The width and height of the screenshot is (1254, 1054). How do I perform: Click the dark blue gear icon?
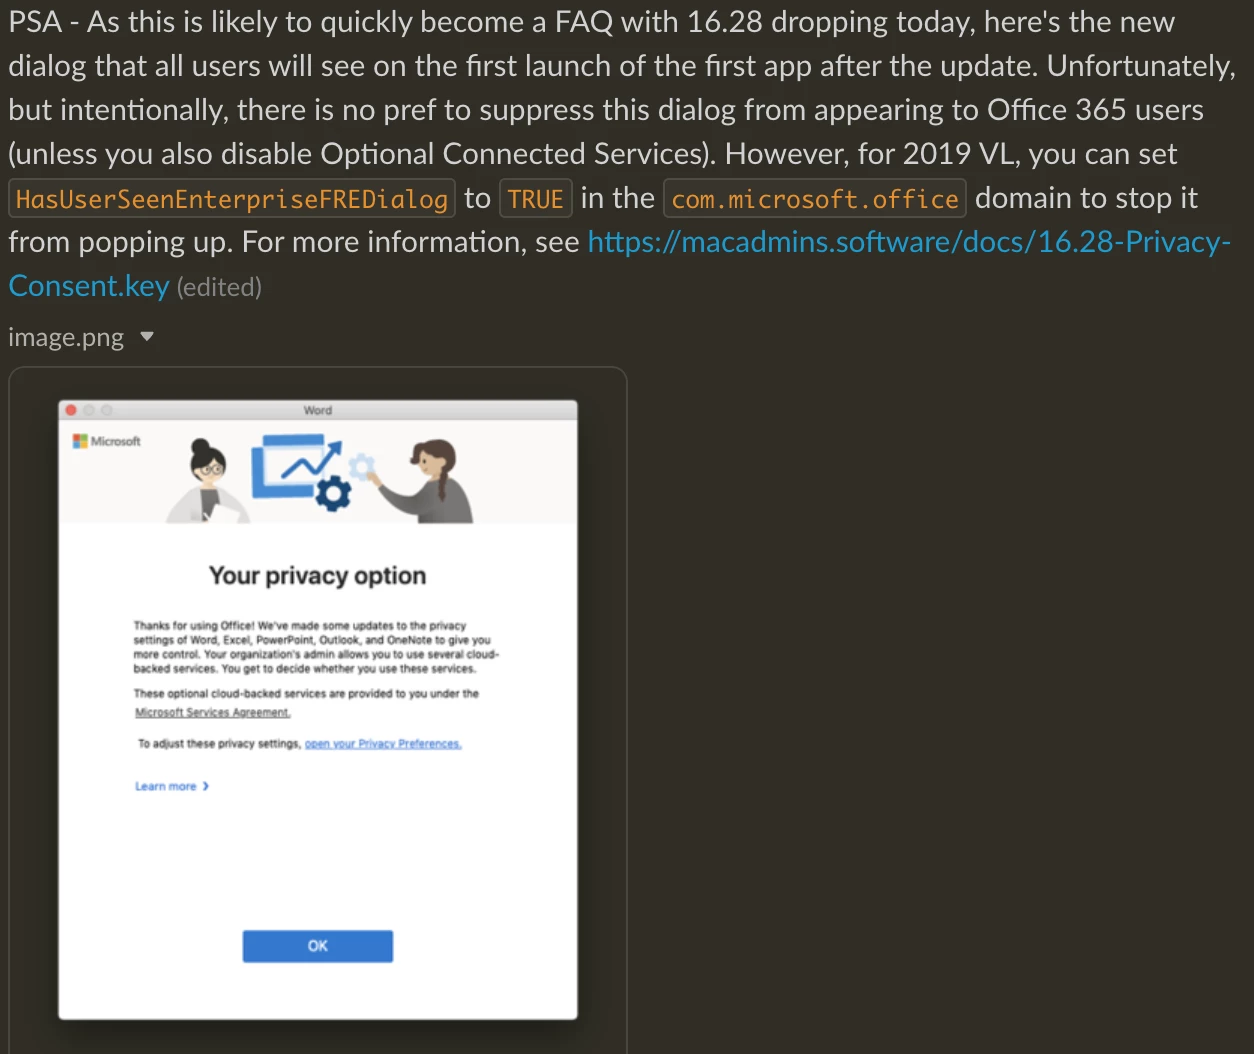pos(333,493)
